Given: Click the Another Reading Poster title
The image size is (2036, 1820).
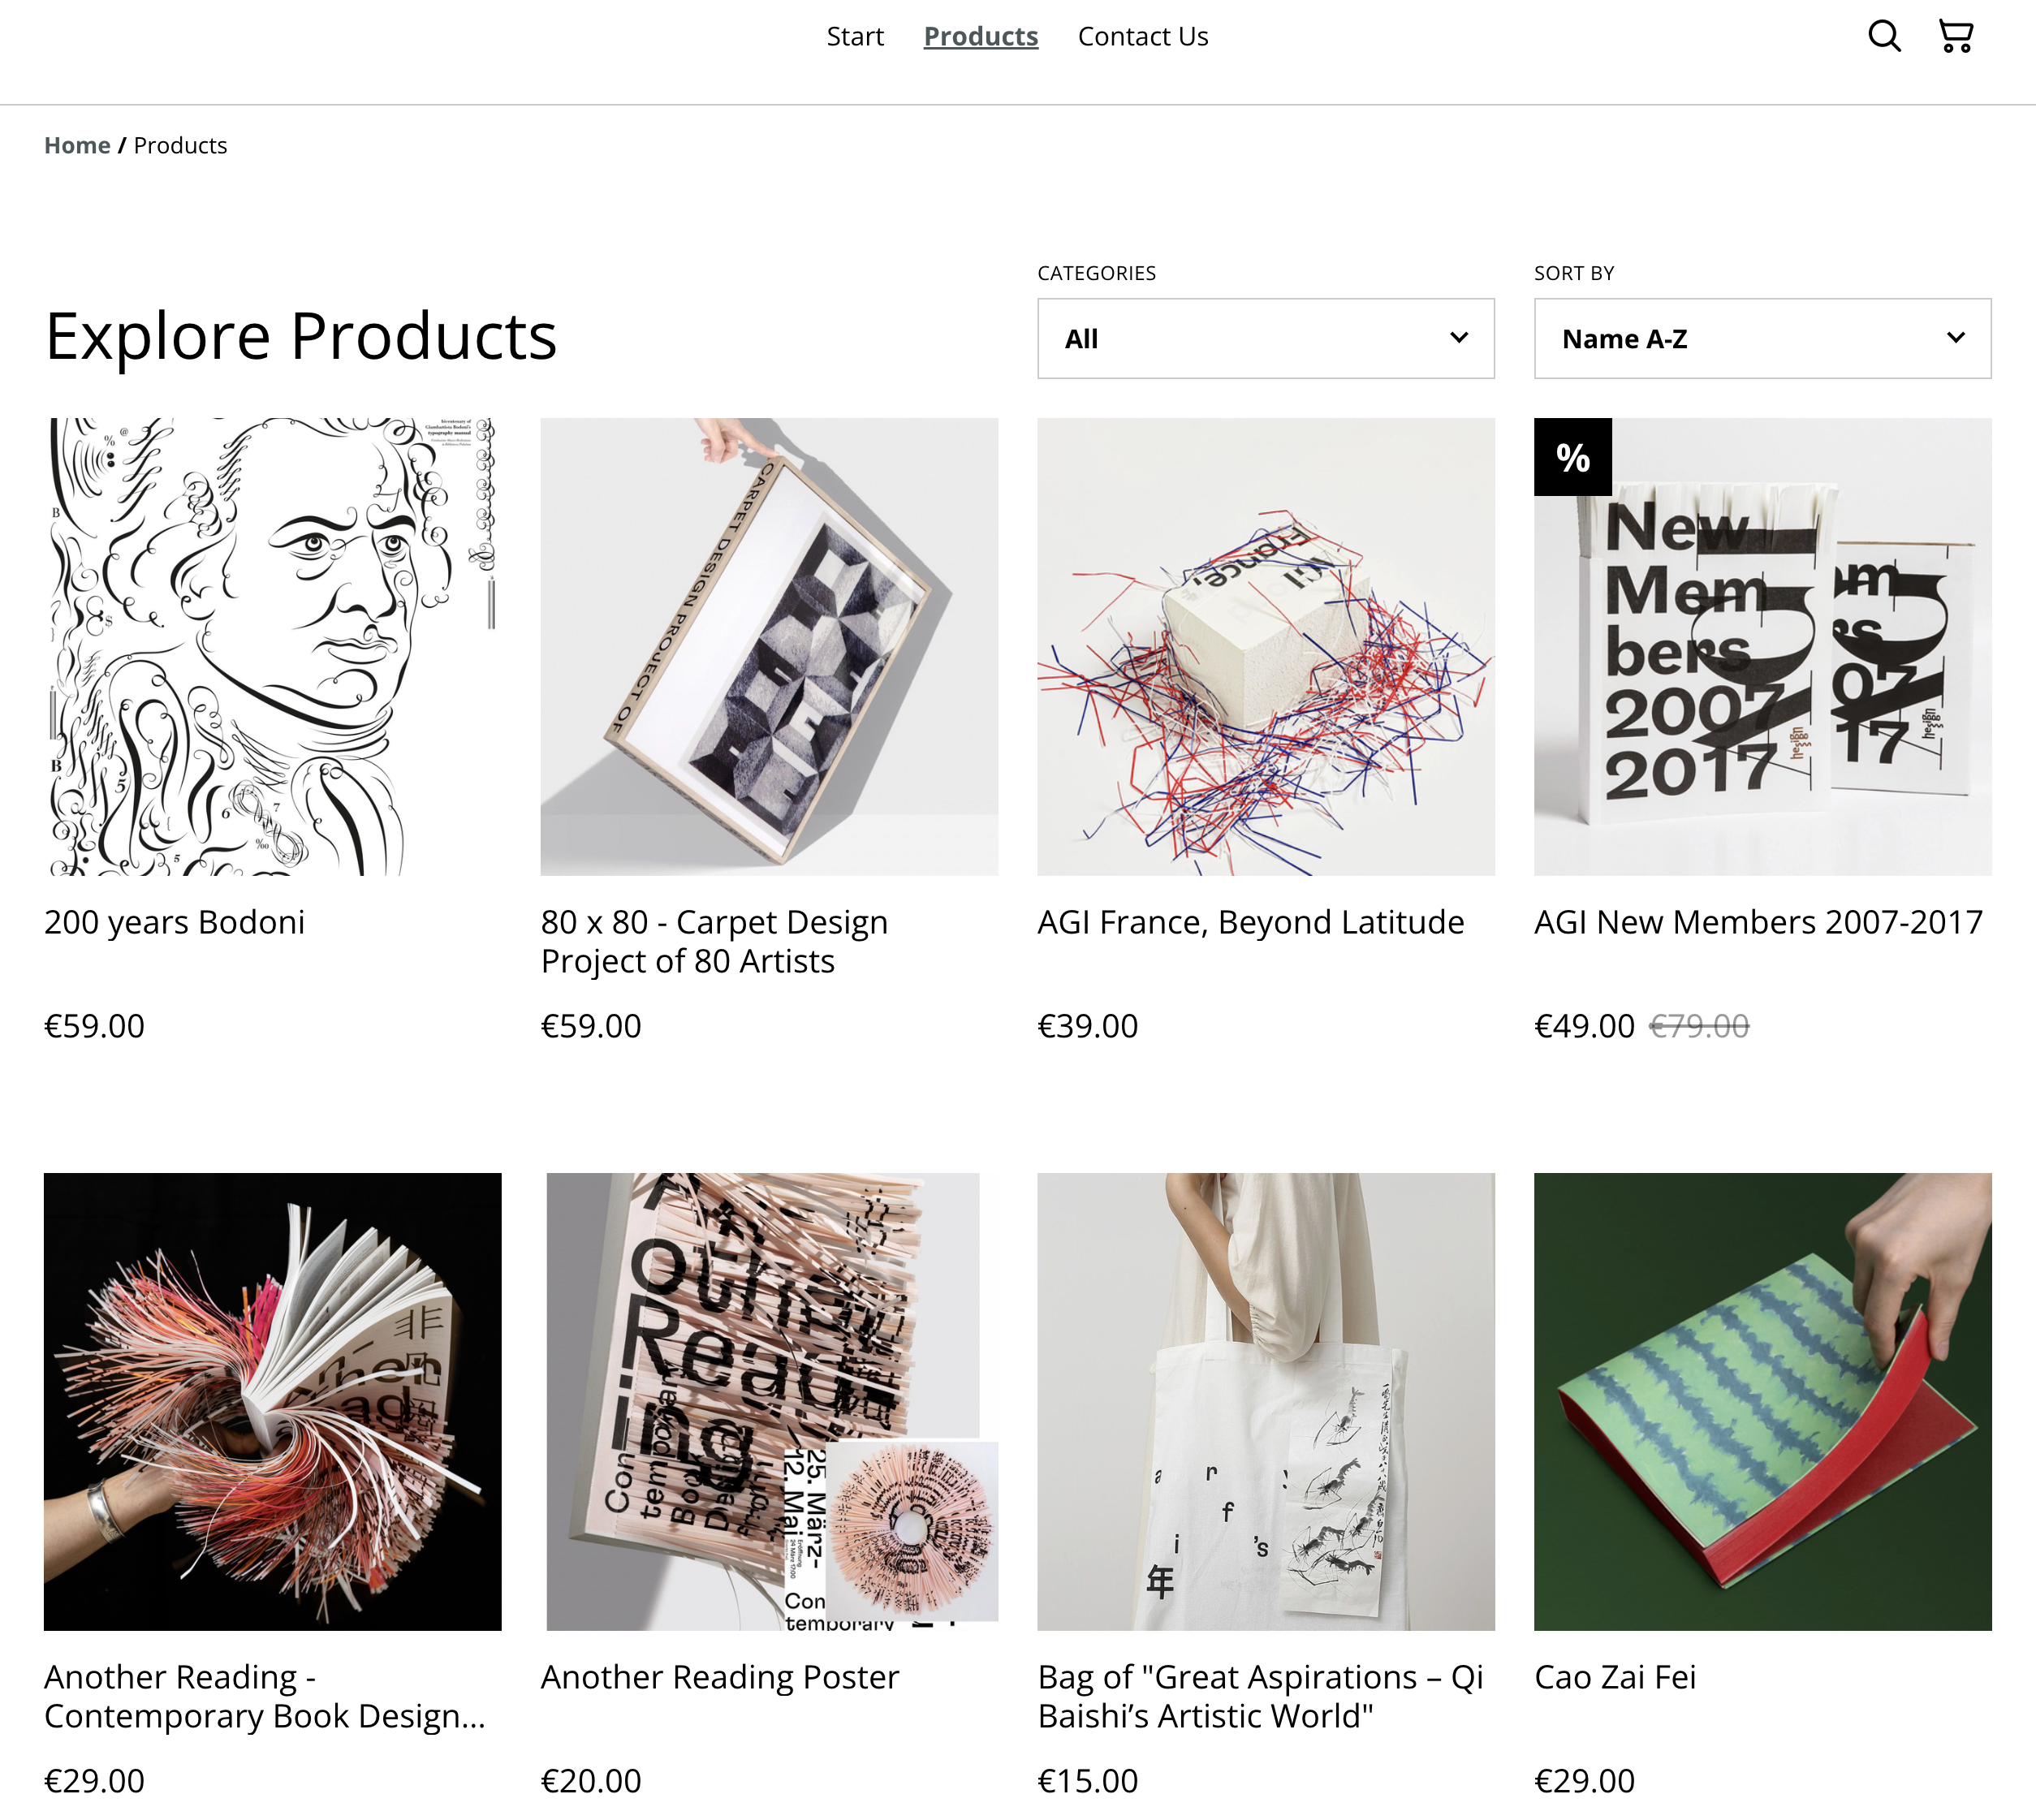Looking at the screenshot, I should coord(720,1677).
